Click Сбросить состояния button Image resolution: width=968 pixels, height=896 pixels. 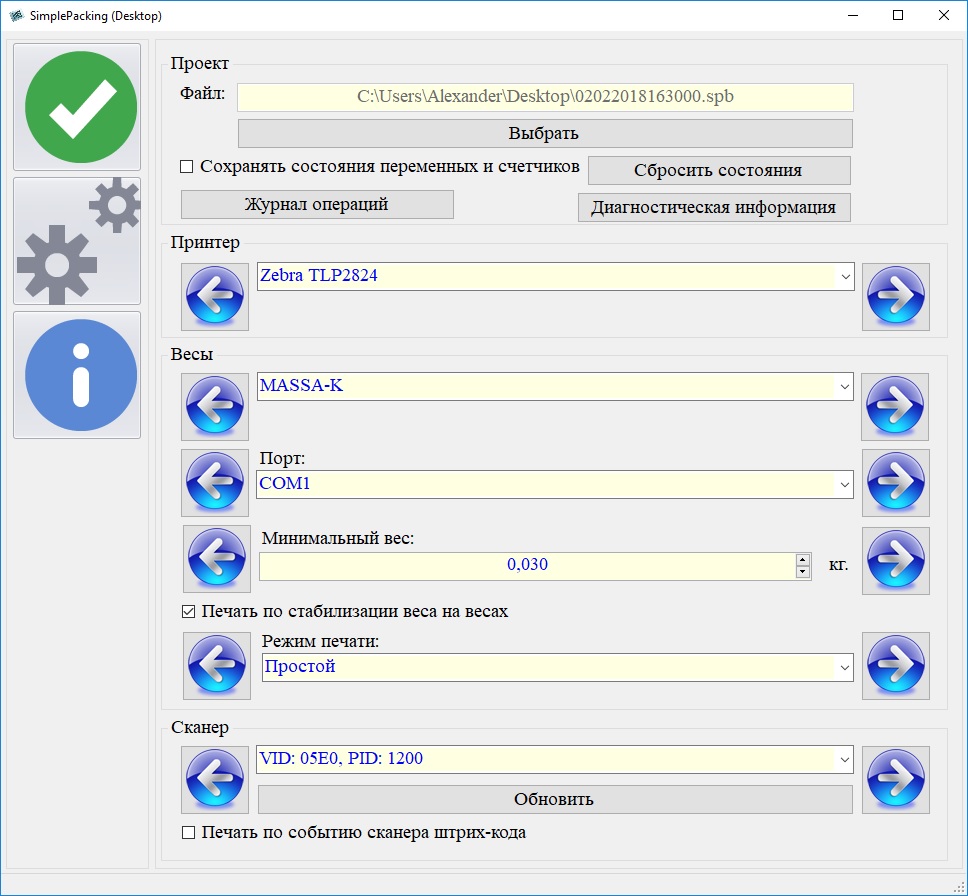tap(719, 170)
